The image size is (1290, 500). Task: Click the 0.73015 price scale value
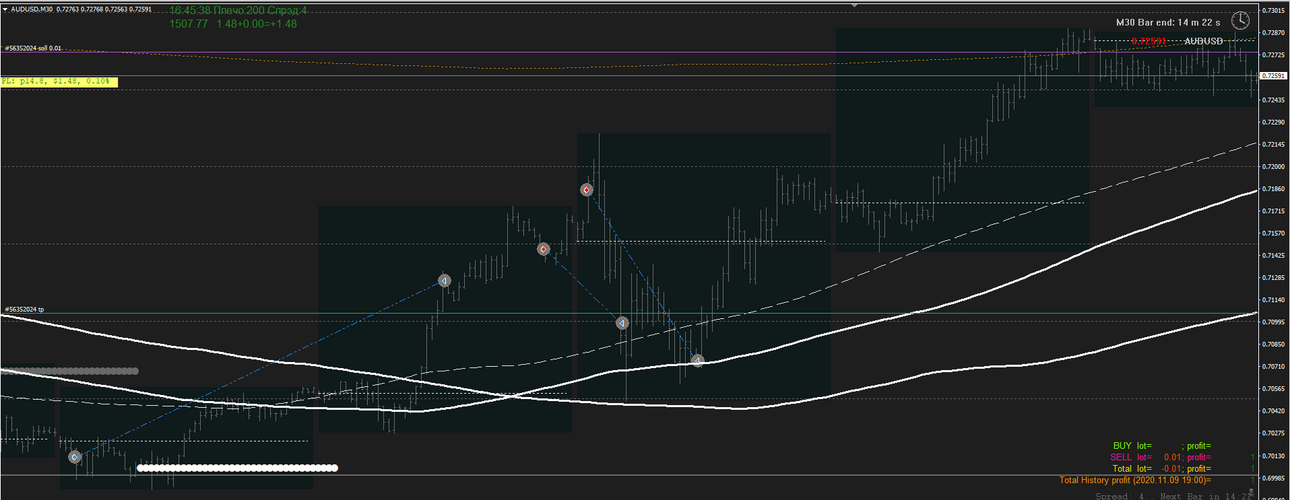(x=1273, y=10)
